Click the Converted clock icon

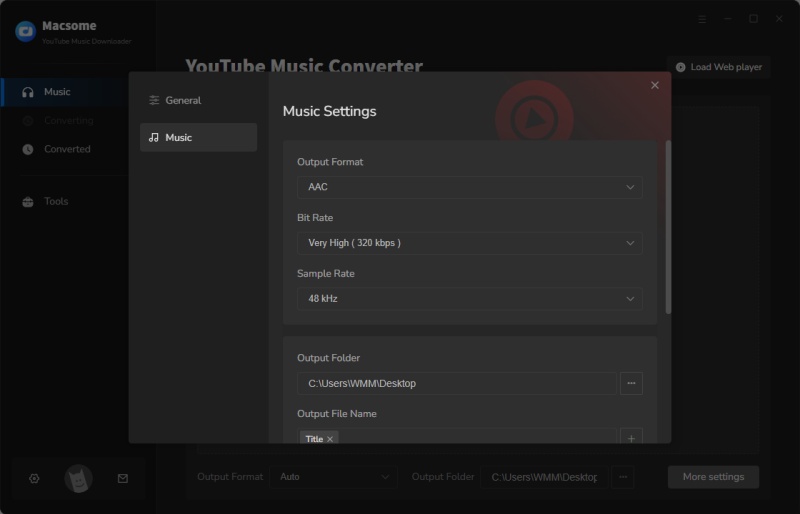pos(28,149)
